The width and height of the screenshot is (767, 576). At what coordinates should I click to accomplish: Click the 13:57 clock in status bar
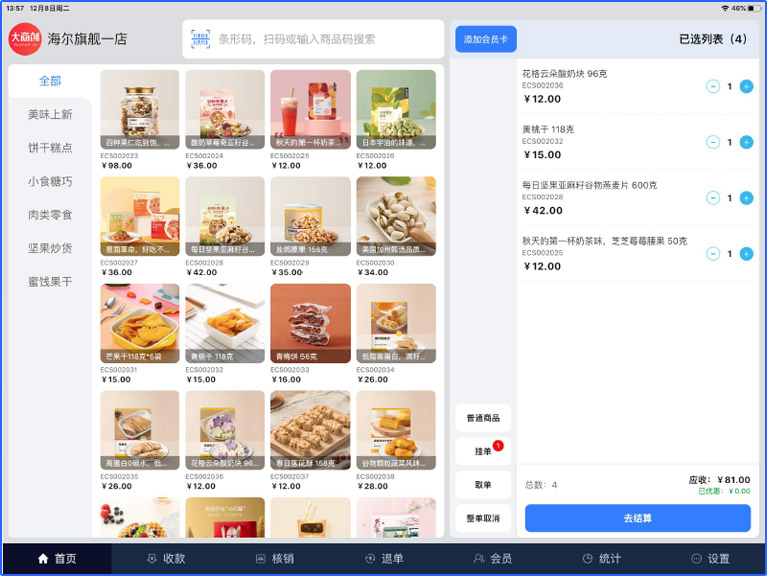click(x=15, y=8)
